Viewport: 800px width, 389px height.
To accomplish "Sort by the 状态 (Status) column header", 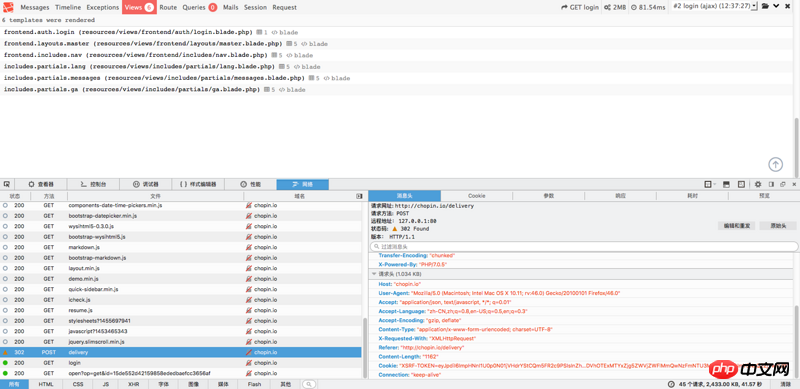I will [15, 196].
